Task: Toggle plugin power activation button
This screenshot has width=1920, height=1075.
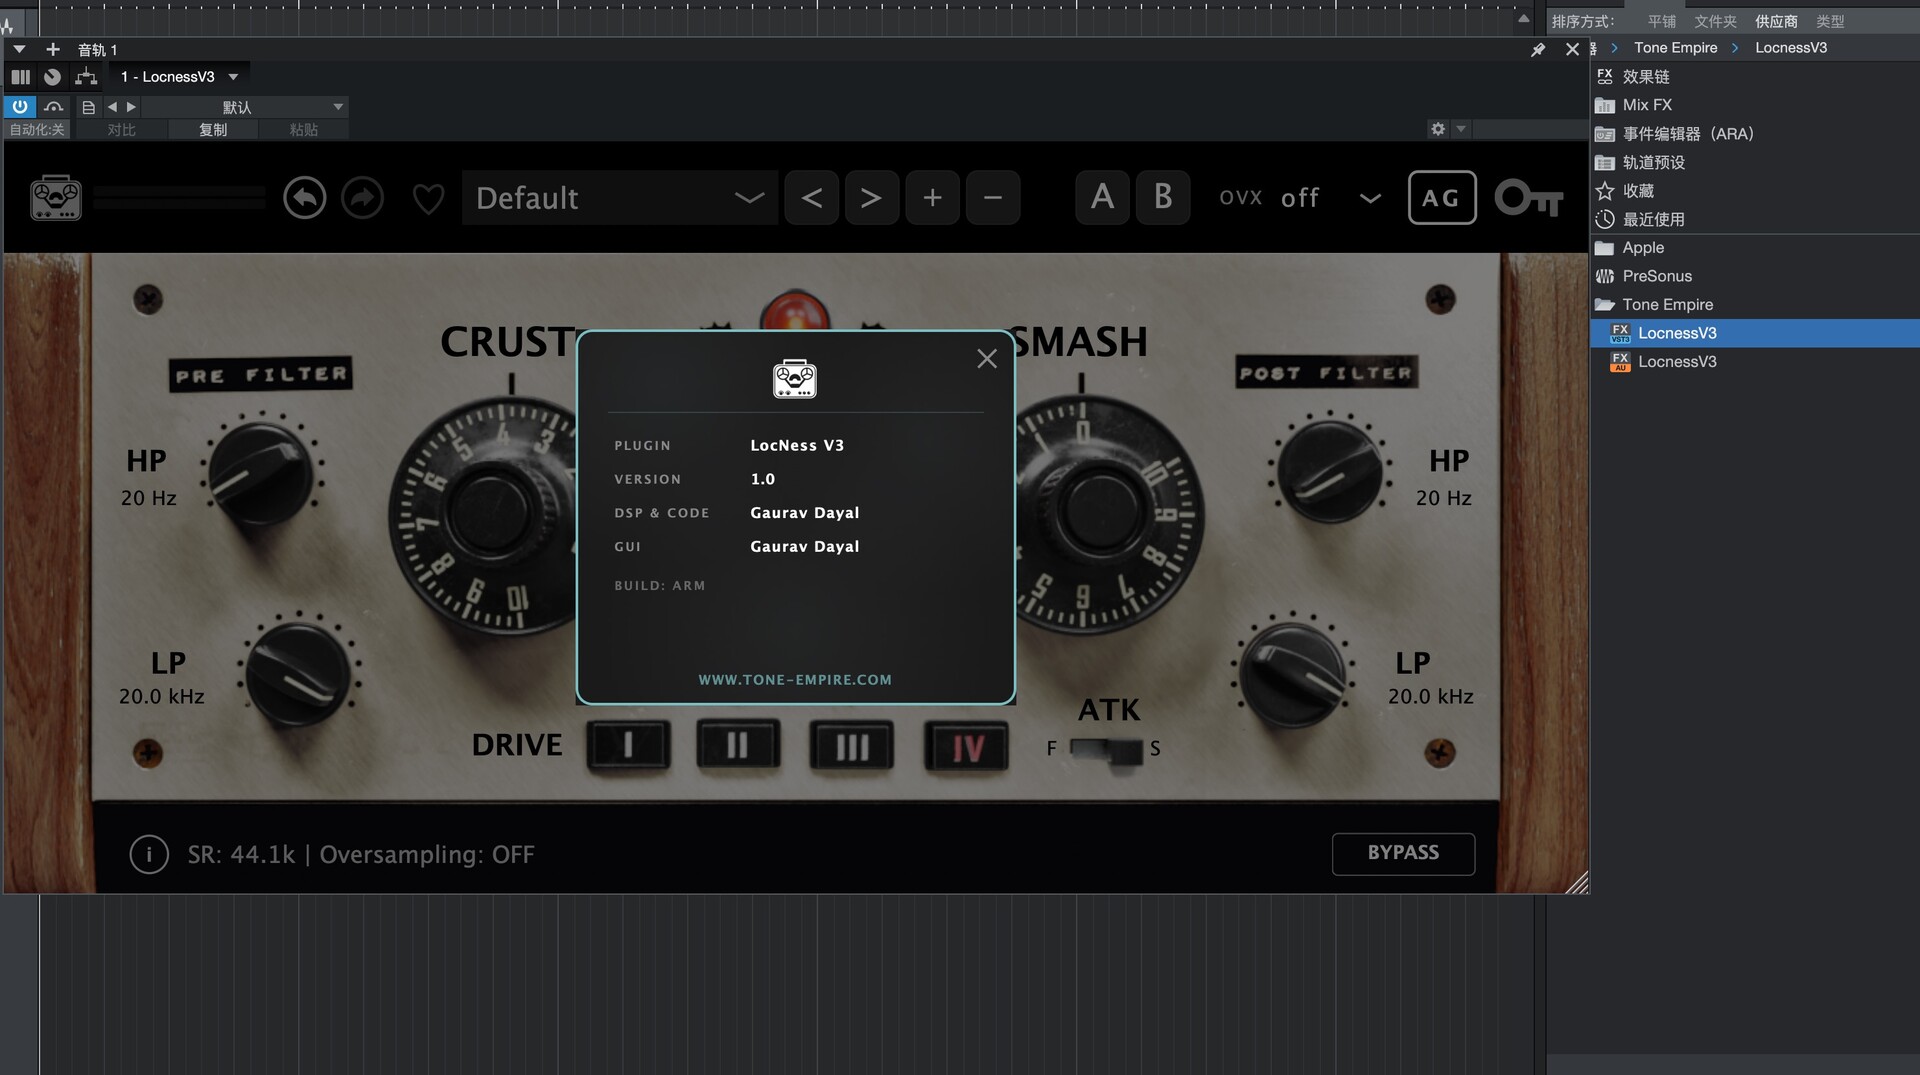Action: tap(20, 106)
